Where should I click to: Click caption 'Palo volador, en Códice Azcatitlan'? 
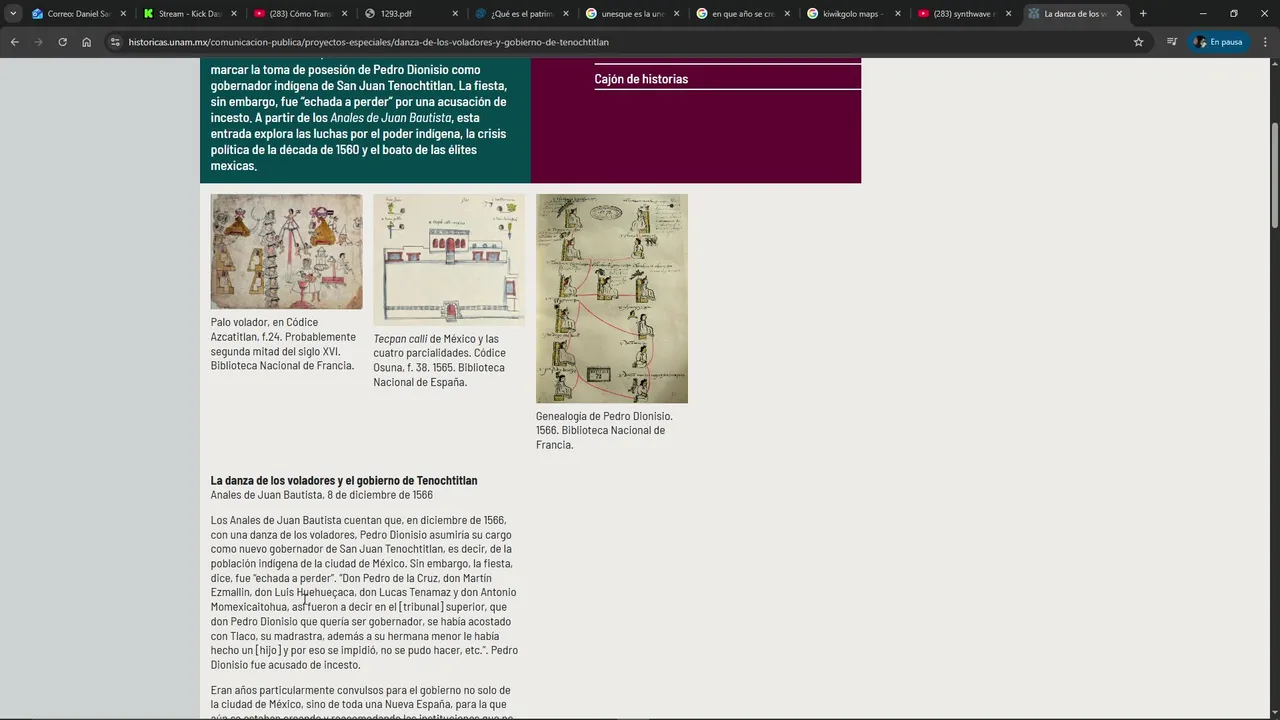pos(283,344)
